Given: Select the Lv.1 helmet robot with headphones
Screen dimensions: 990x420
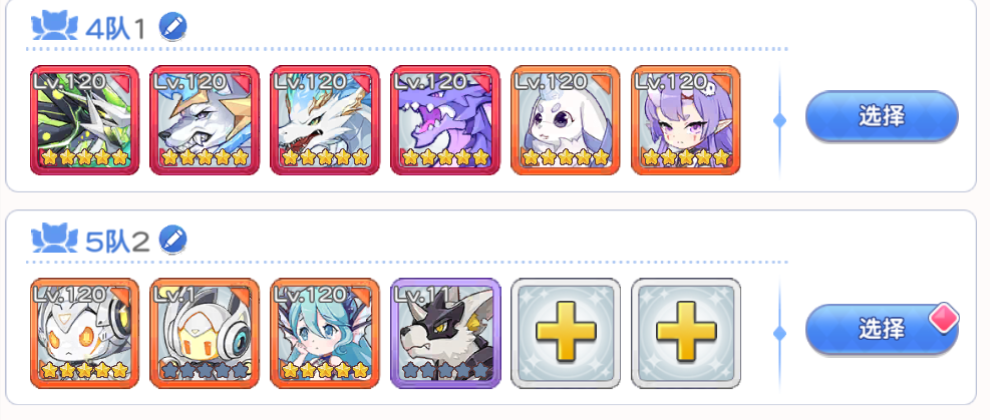Looking at the screenshot, I should click(205, 333).
